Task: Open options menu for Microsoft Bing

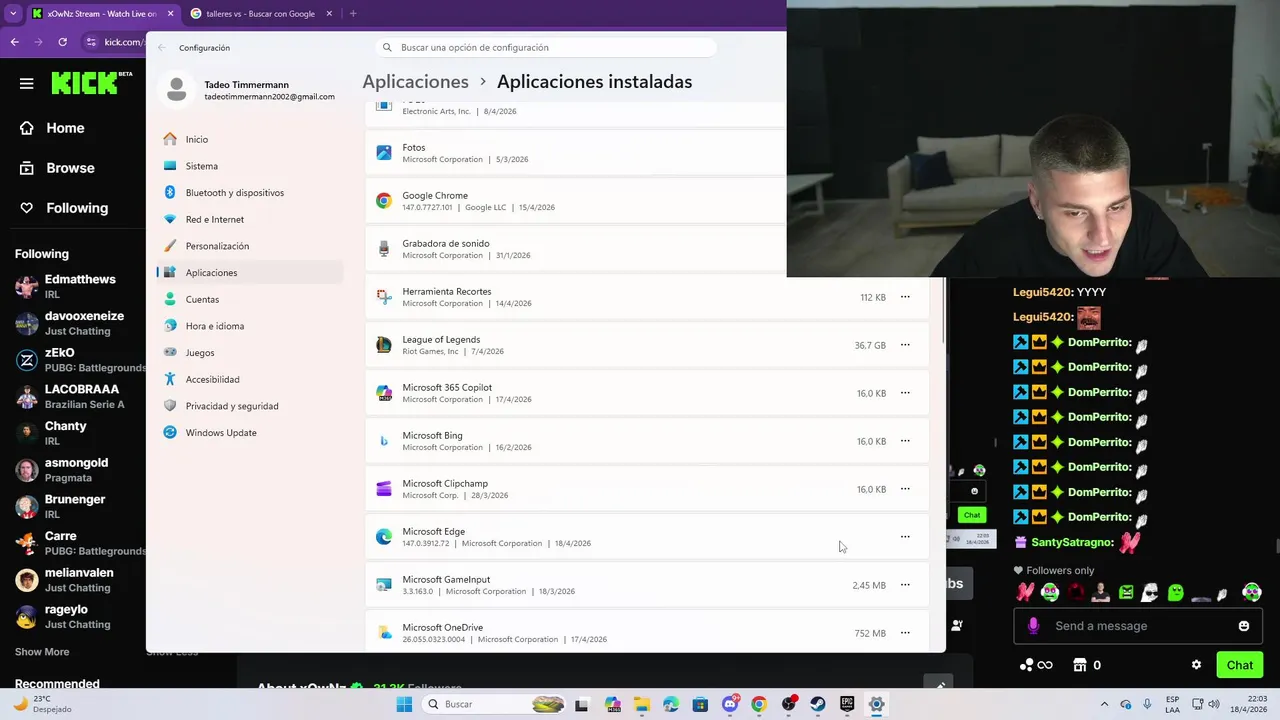Action: pos(905,441)
